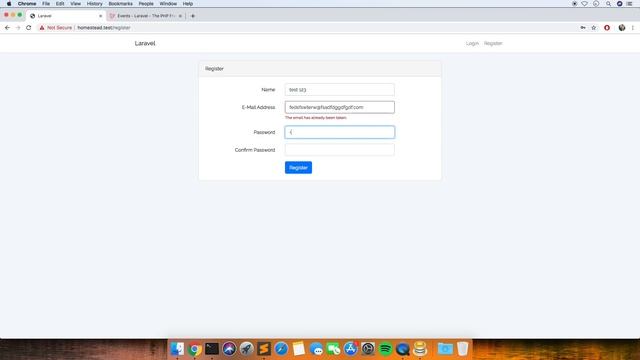Open Spotlight search in menu bar
This screenshot has height=360, width=640.
pyautogui.click(x=608, y=4)
